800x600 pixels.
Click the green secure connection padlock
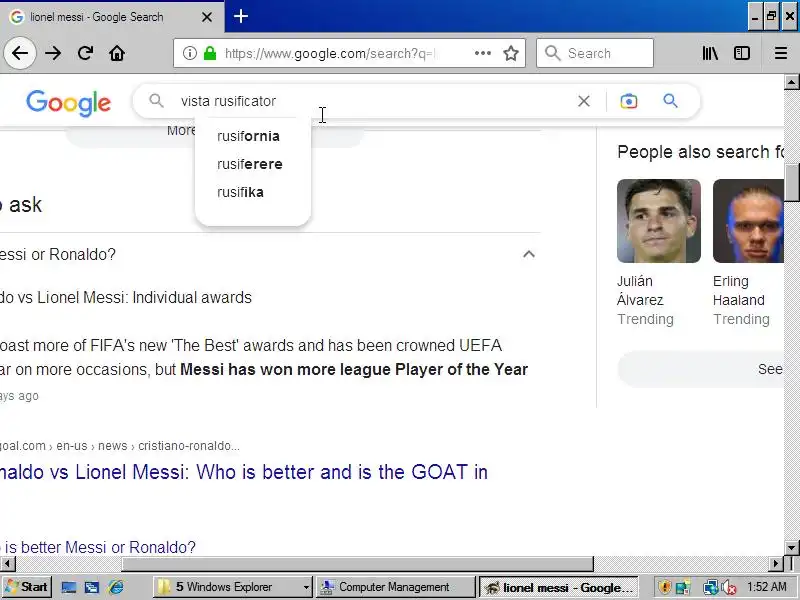[x=210, y=53]
